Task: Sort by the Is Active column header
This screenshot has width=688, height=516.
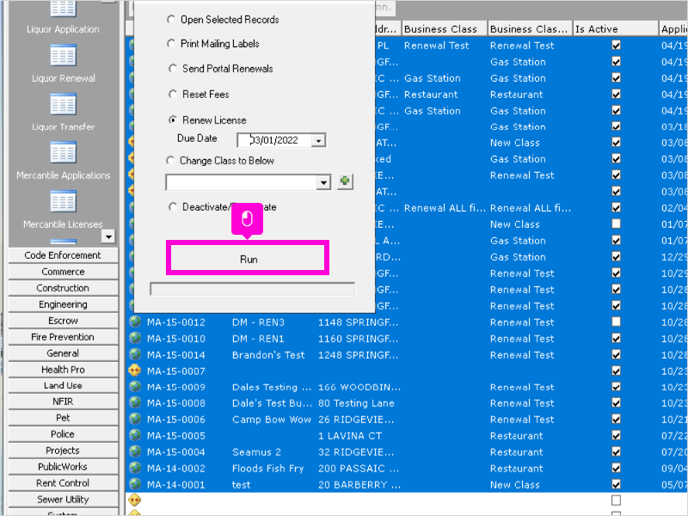Action: [615, 29]
